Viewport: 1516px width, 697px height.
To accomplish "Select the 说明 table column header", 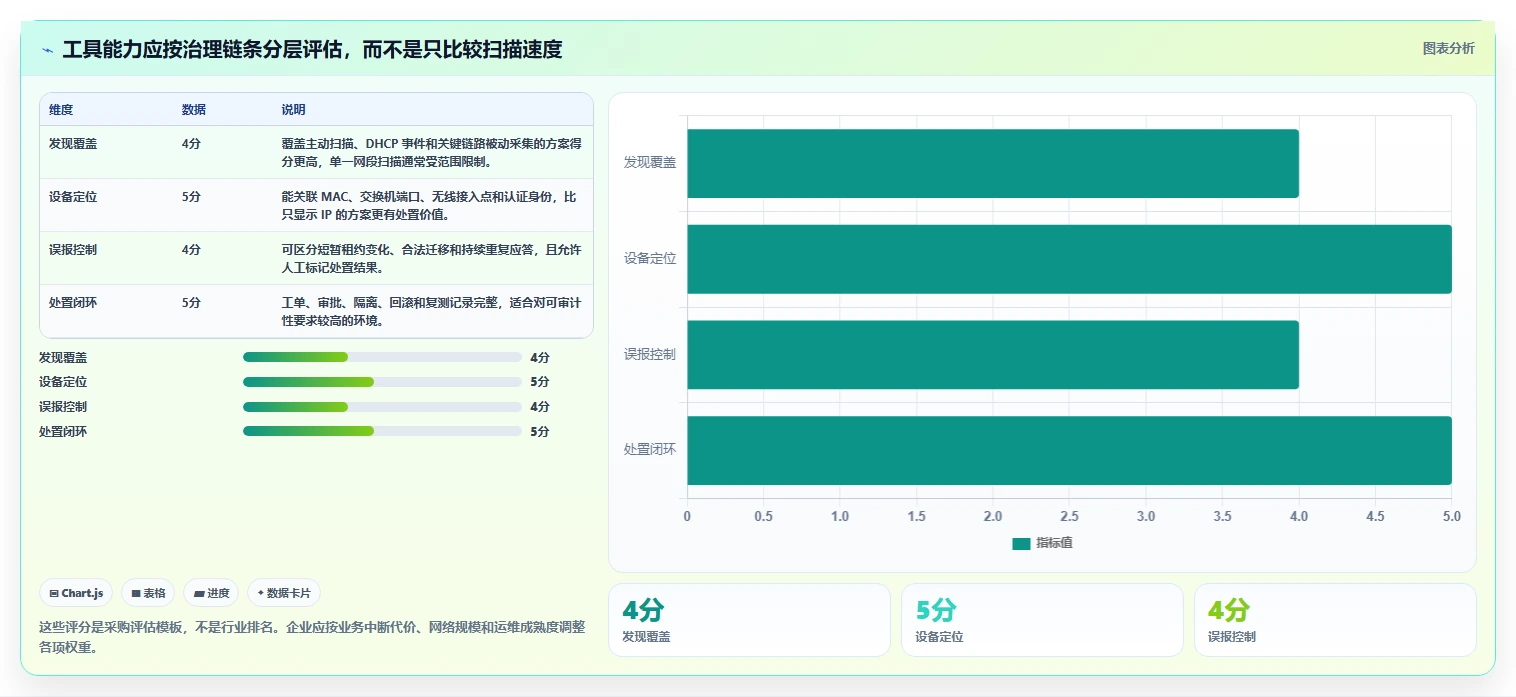I will (294, 110).
